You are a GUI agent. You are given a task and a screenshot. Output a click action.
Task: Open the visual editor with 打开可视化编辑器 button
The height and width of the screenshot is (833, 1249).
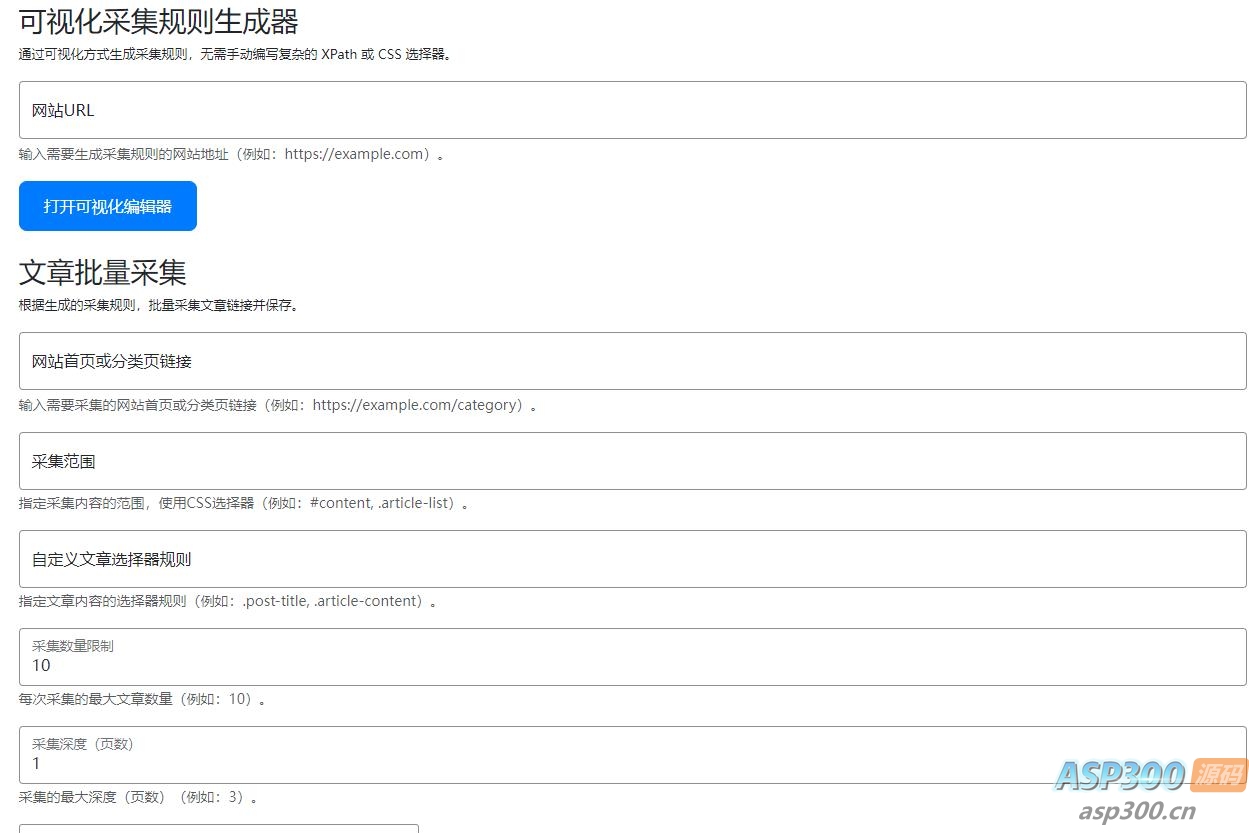(108, 206)
